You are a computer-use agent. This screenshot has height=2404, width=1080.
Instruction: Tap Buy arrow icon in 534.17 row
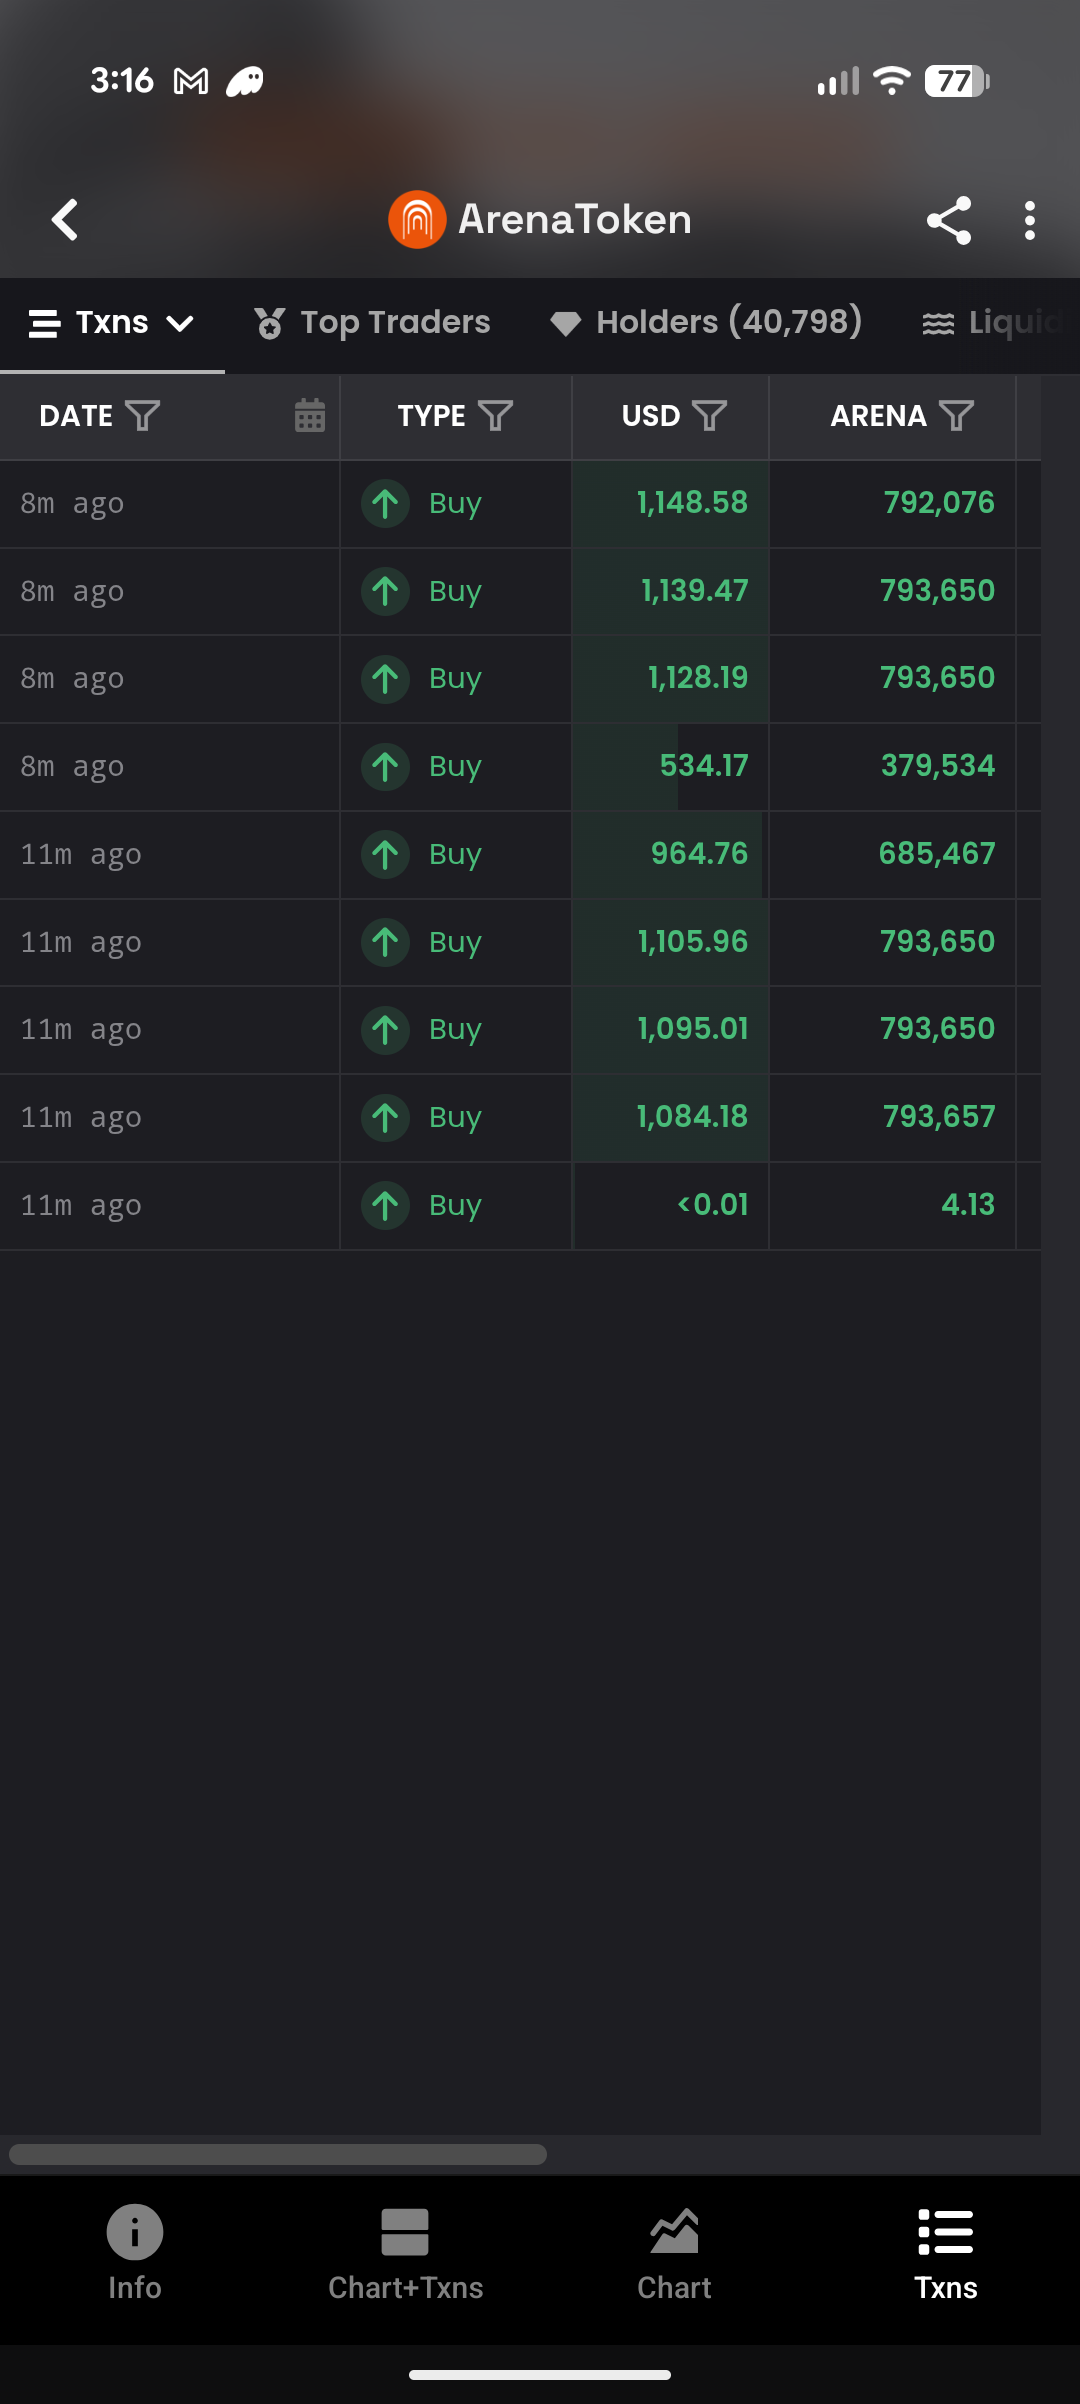pos(385,767)
